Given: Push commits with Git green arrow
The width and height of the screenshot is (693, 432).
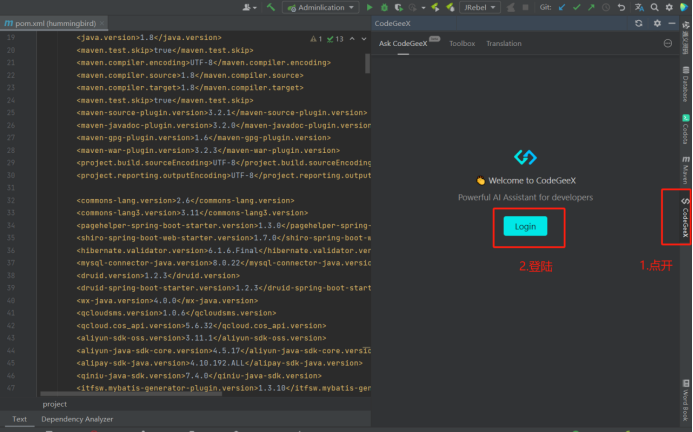Looking at the screenshot, I should (591, 7).
